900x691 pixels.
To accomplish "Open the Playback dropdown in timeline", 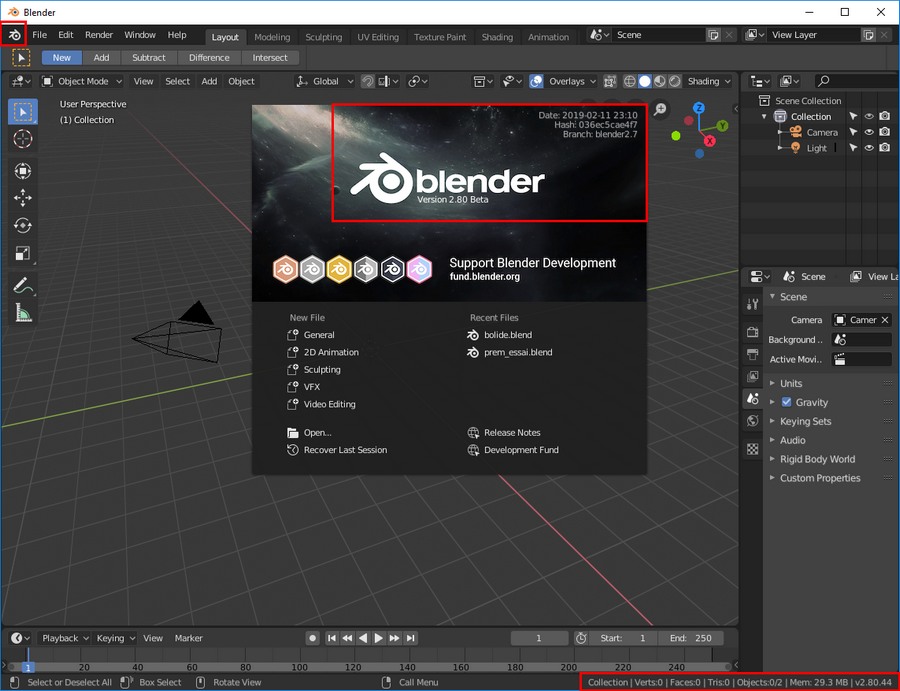I will tap(65, 638).
